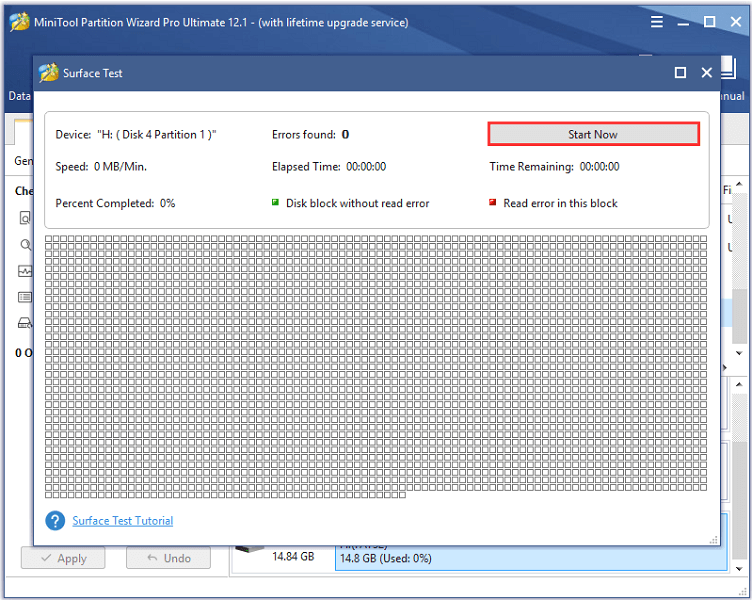The image size is (752, 600).
Task: Click the Device "H: ( Disk 4 Partition 1 )" text
Action: [136, 134]
